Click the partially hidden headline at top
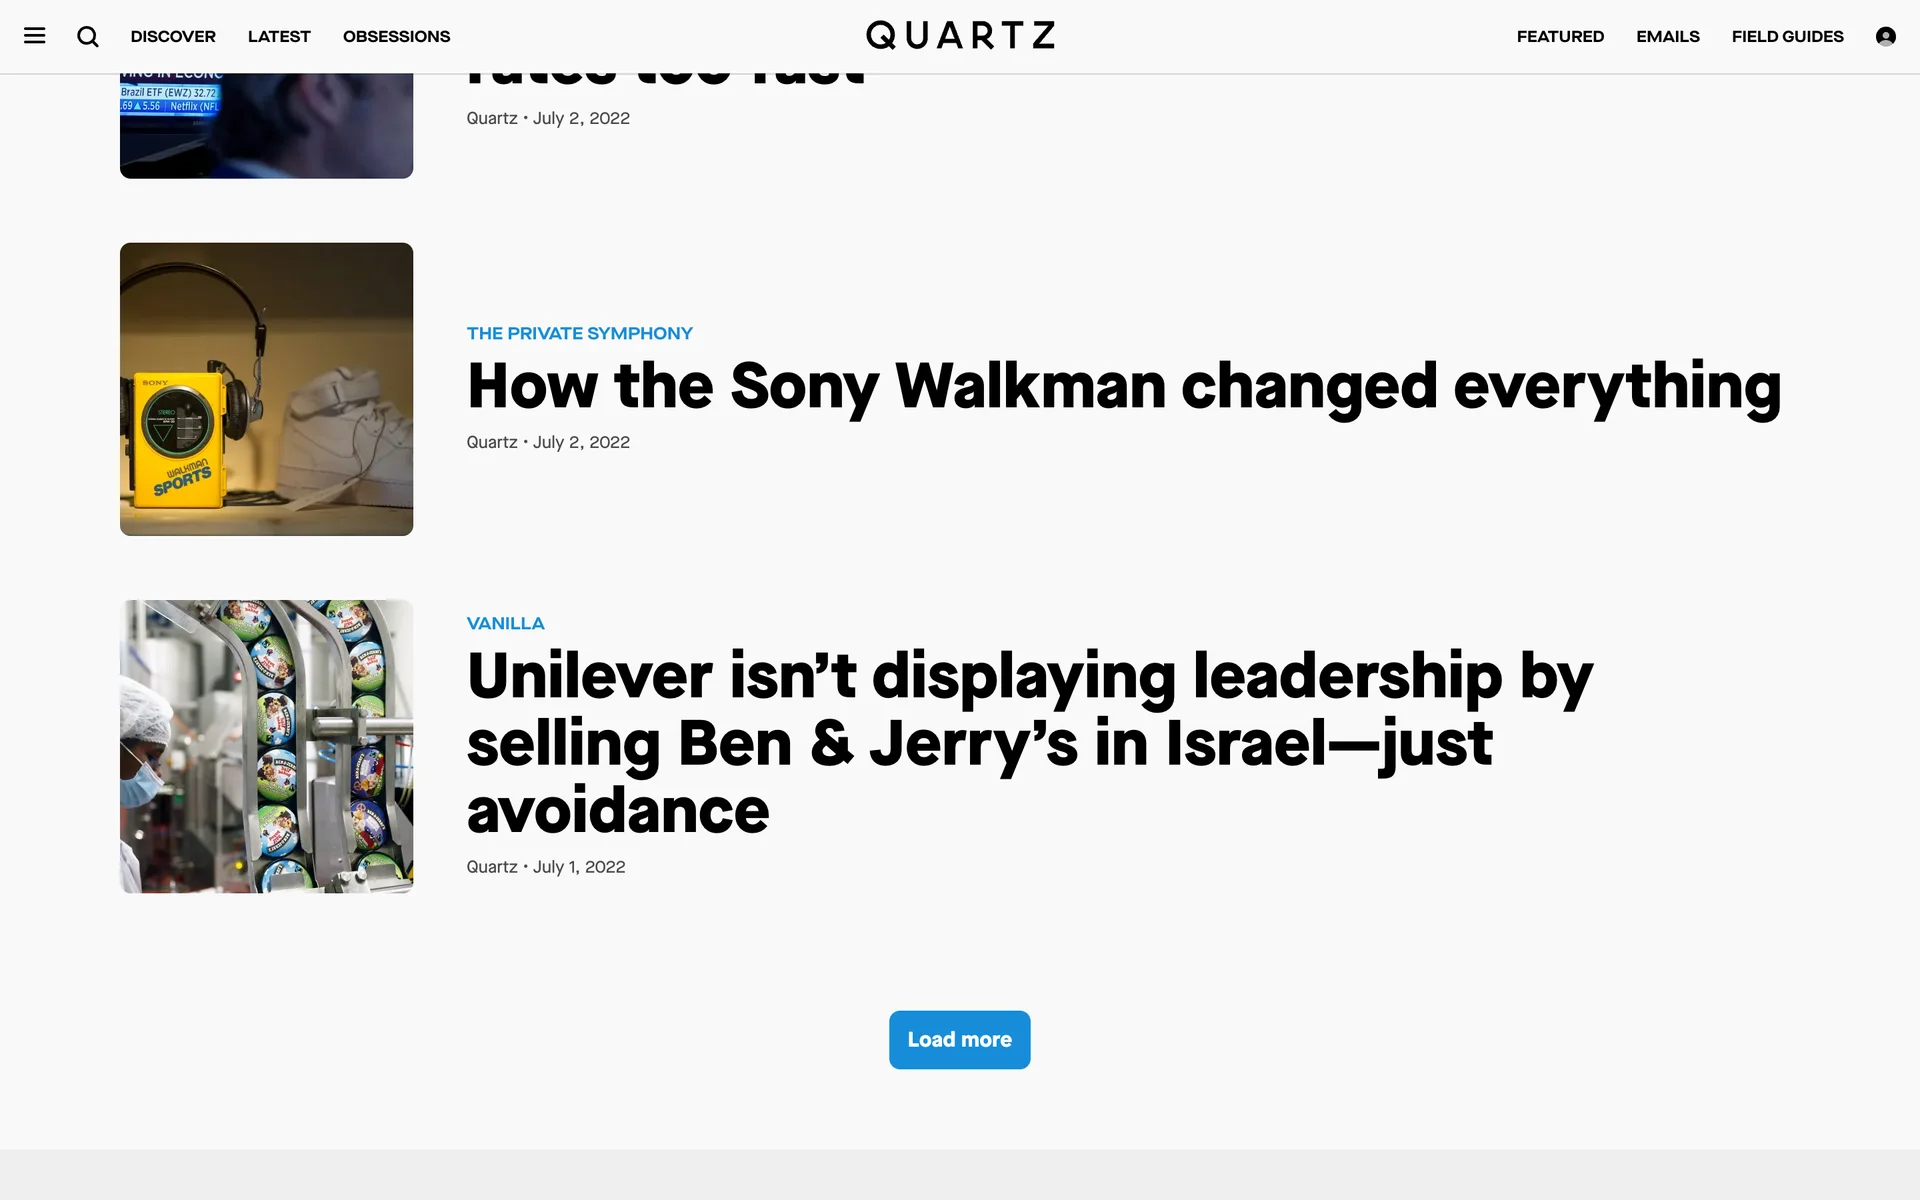The height and width of the screenshot is (1200, 1920). tap(665, 80)
